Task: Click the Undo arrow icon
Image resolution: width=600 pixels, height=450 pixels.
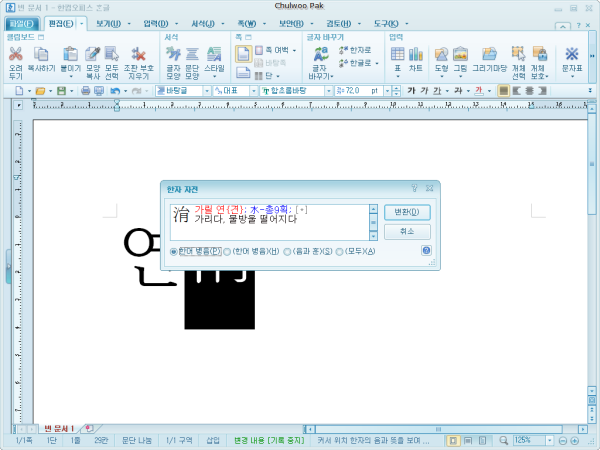Action: [115, 91]
